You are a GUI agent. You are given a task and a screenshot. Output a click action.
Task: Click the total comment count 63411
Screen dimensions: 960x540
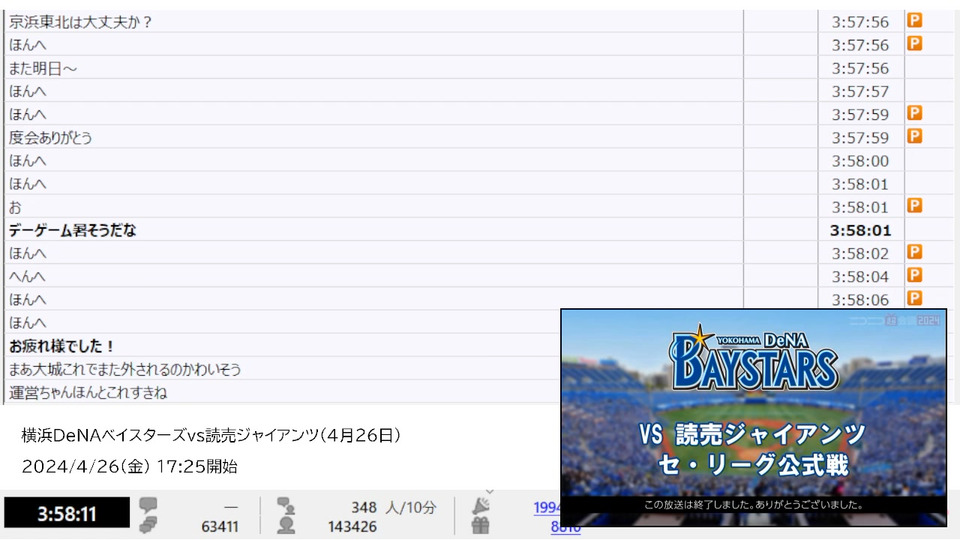[x=220, y=527]
